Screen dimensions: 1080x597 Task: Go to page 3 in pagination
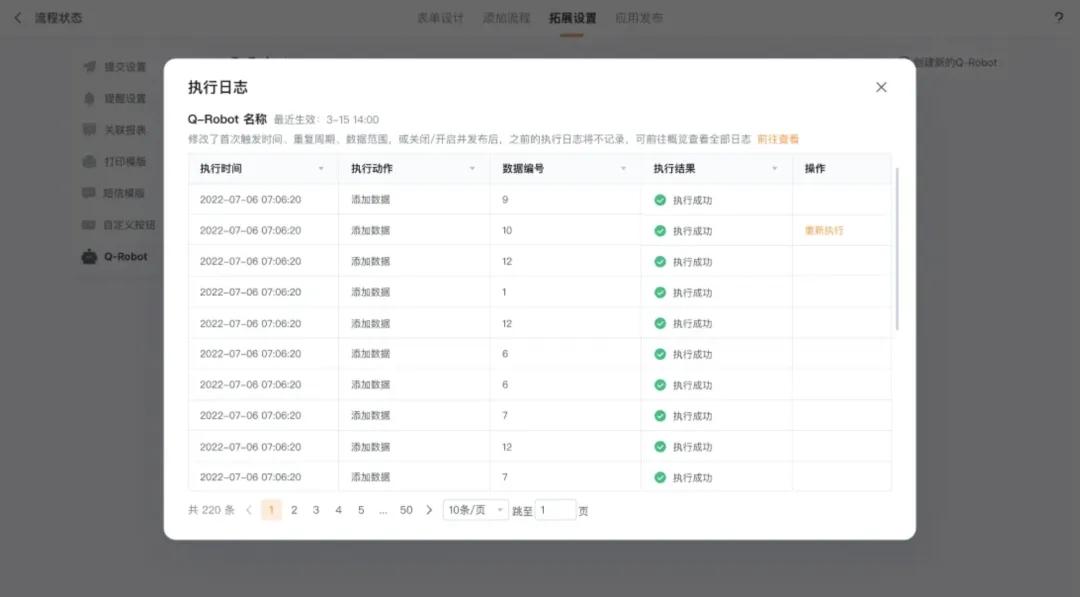pyautogui.click(x=316, y=510)
